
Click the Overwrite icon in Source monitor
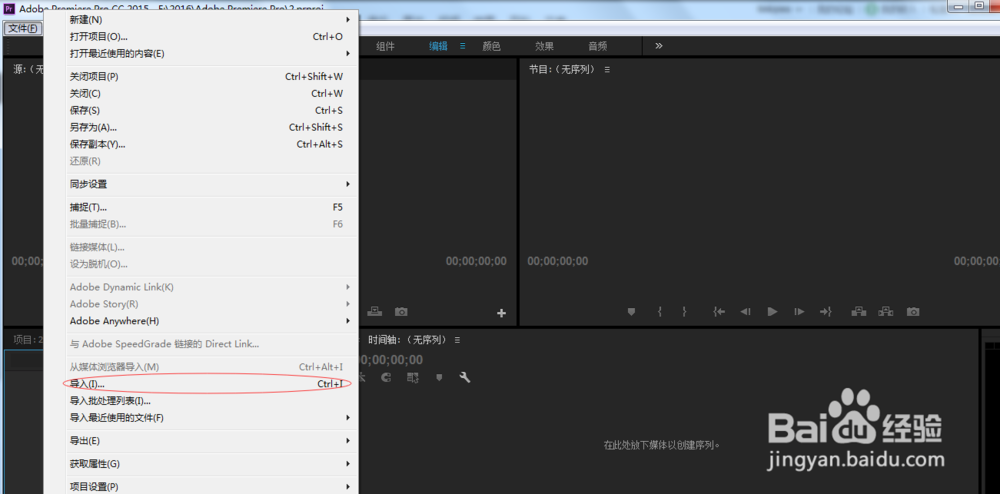click(375, 312)
